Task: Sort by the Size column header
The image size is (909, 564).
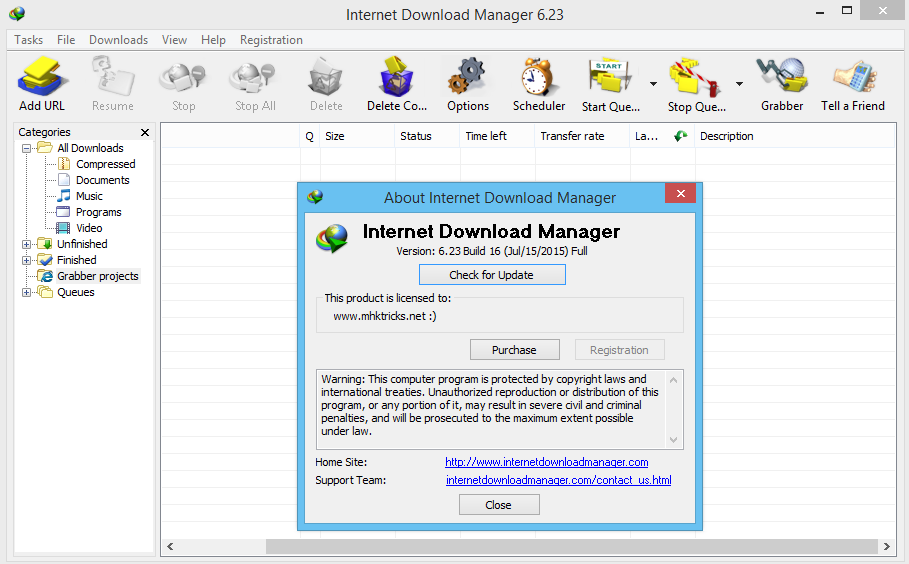Action: point(357,136)
